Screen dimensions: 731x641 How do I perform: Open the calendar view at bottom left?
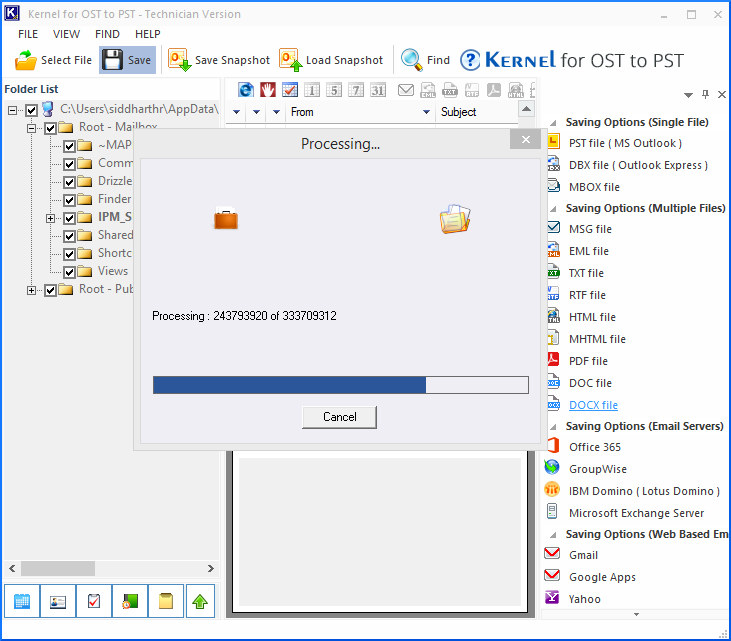coord(22,601)
